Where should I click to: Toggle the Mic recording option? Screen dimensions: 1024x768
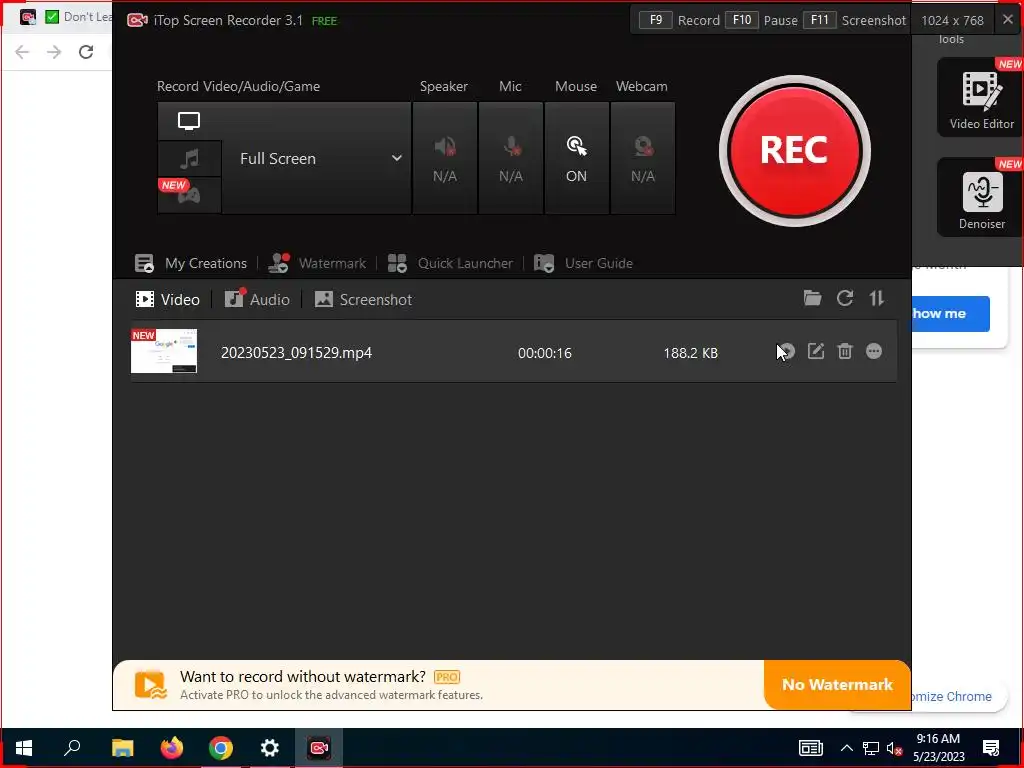[x=511, y=158]
